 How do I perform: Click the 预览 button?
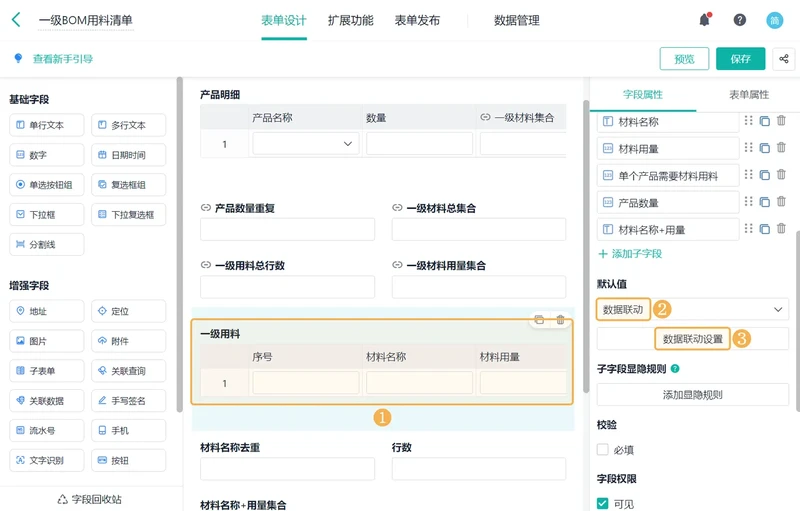(684, 59)
